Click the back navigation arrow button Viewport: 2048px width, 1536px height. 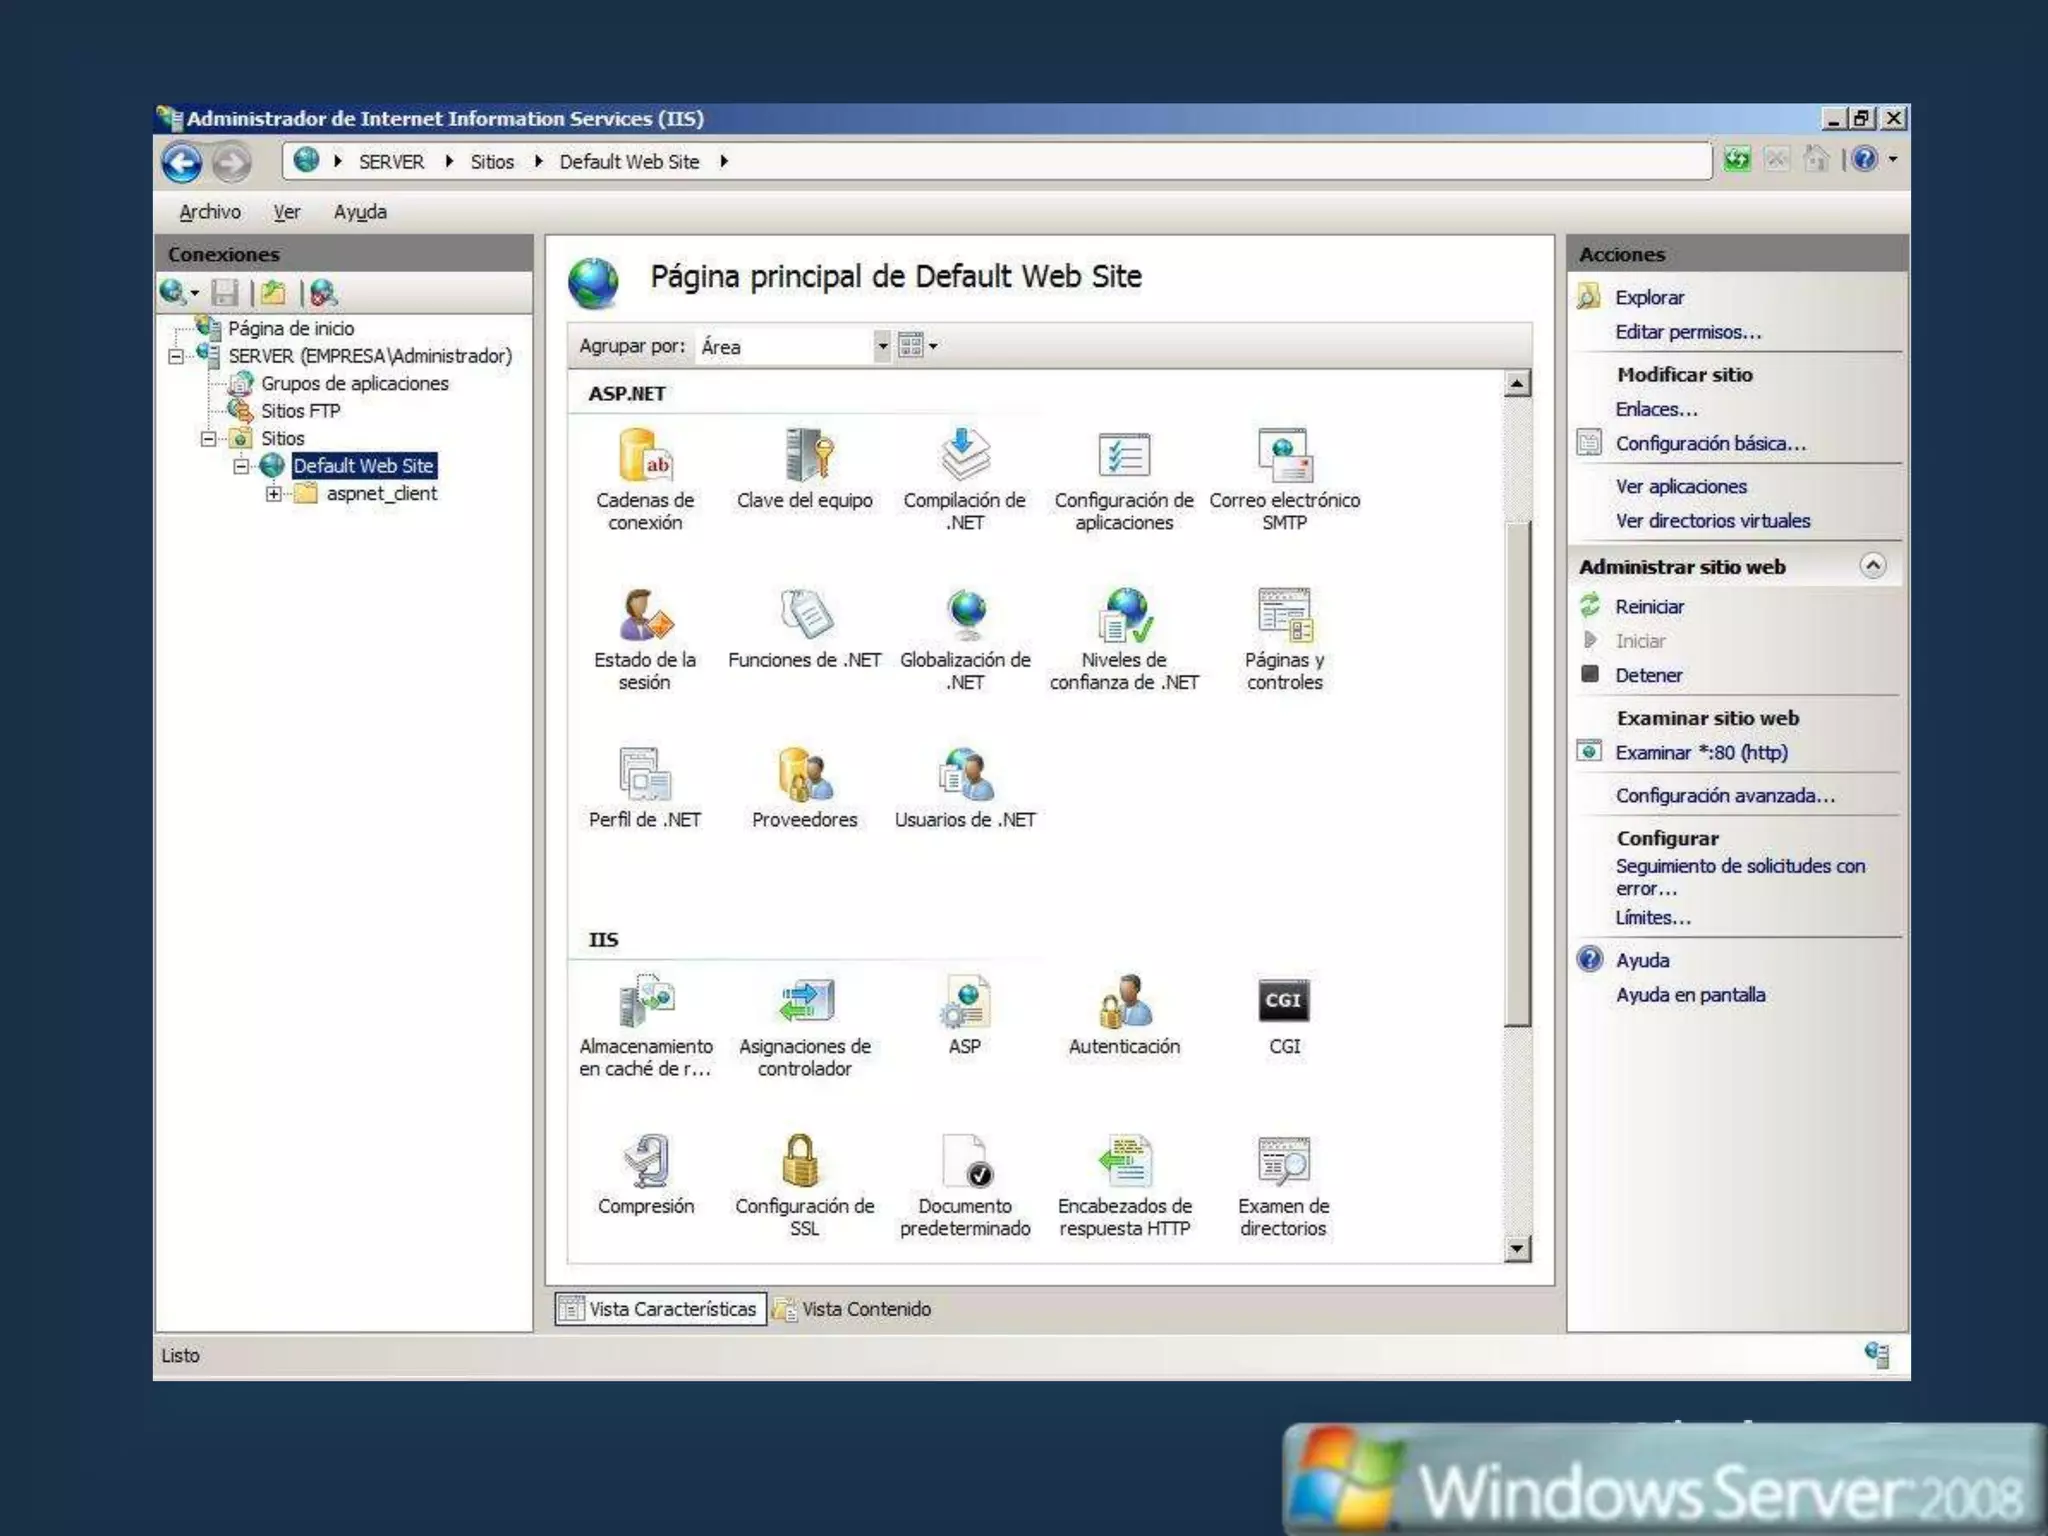point(182,162)
